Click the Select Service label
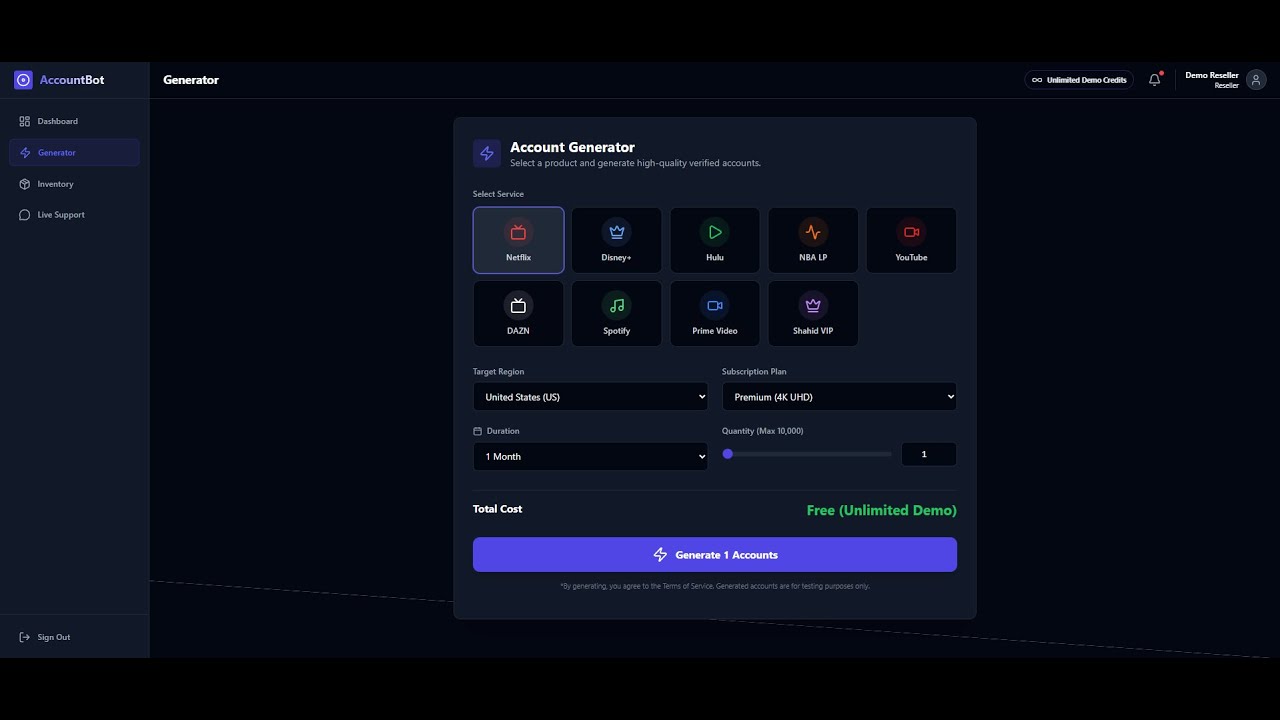Viewport: 1280px width, 720px height. [x=498, y=194]
